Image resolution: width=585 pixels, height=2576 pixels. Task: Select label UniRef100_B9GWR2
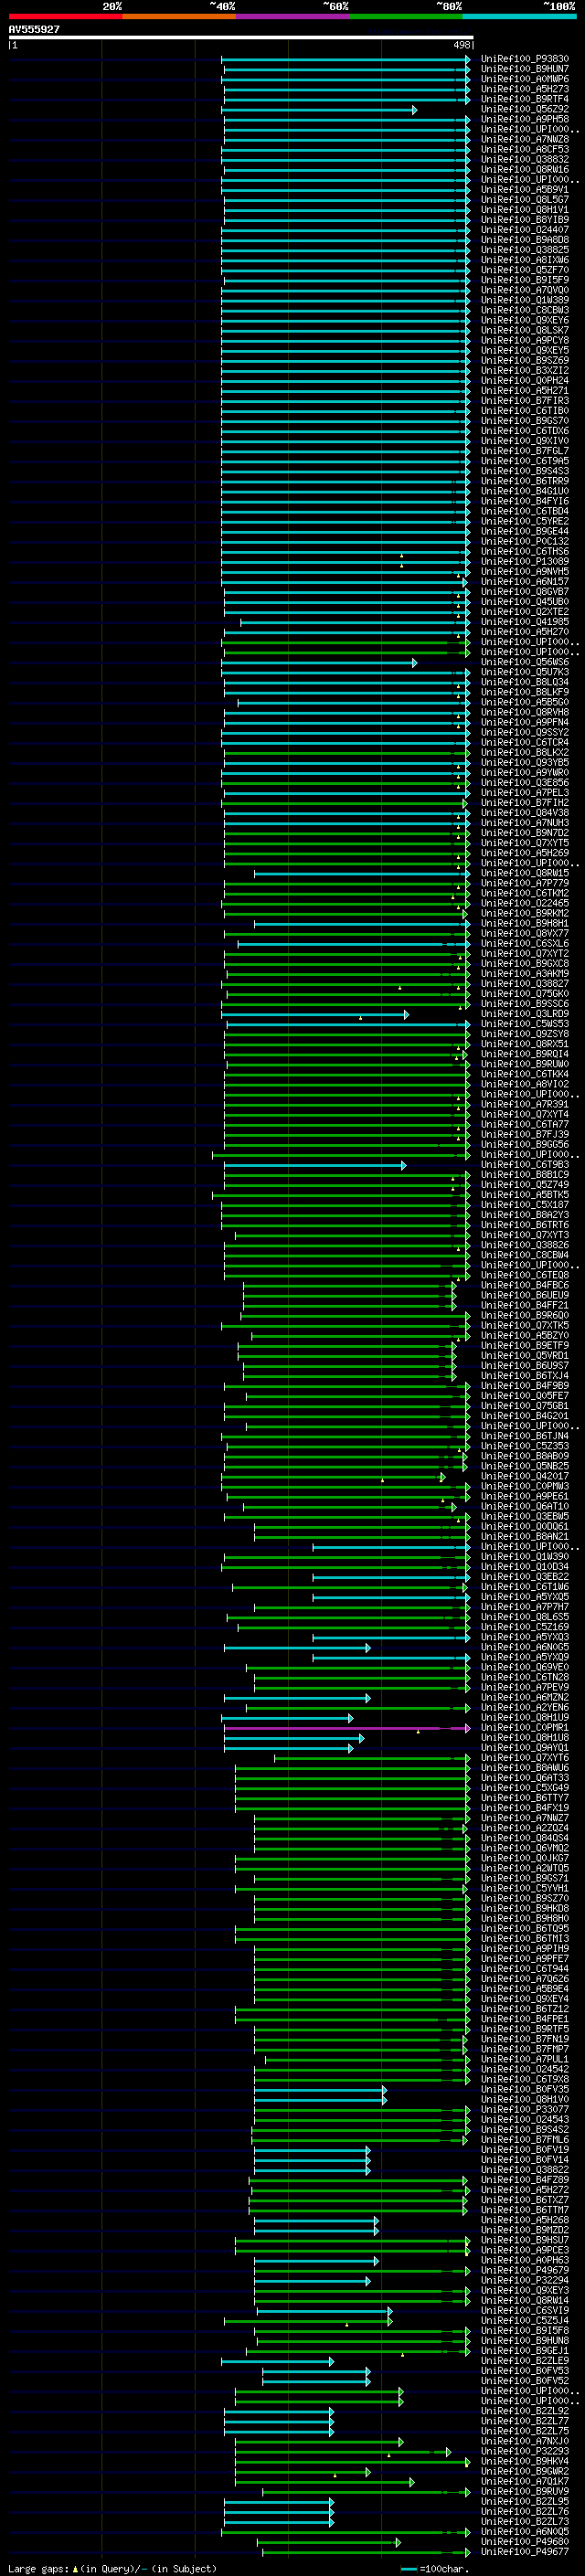[x=525, y=2471]
